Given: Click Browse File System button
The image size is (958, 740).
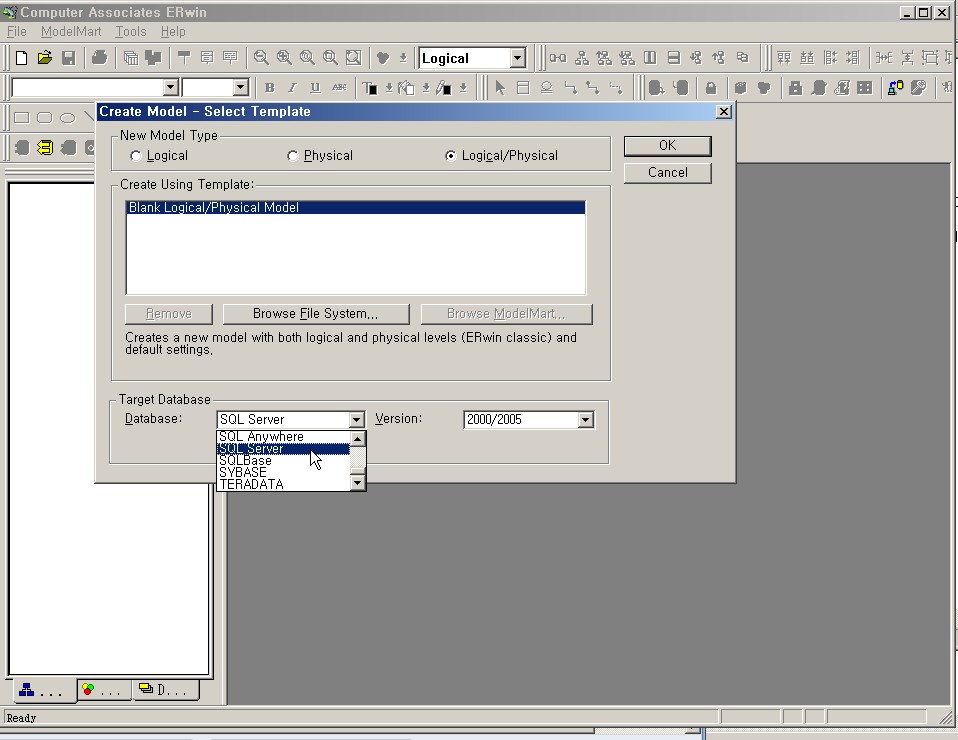Looking at the screenshot, I should click(316, 314).
